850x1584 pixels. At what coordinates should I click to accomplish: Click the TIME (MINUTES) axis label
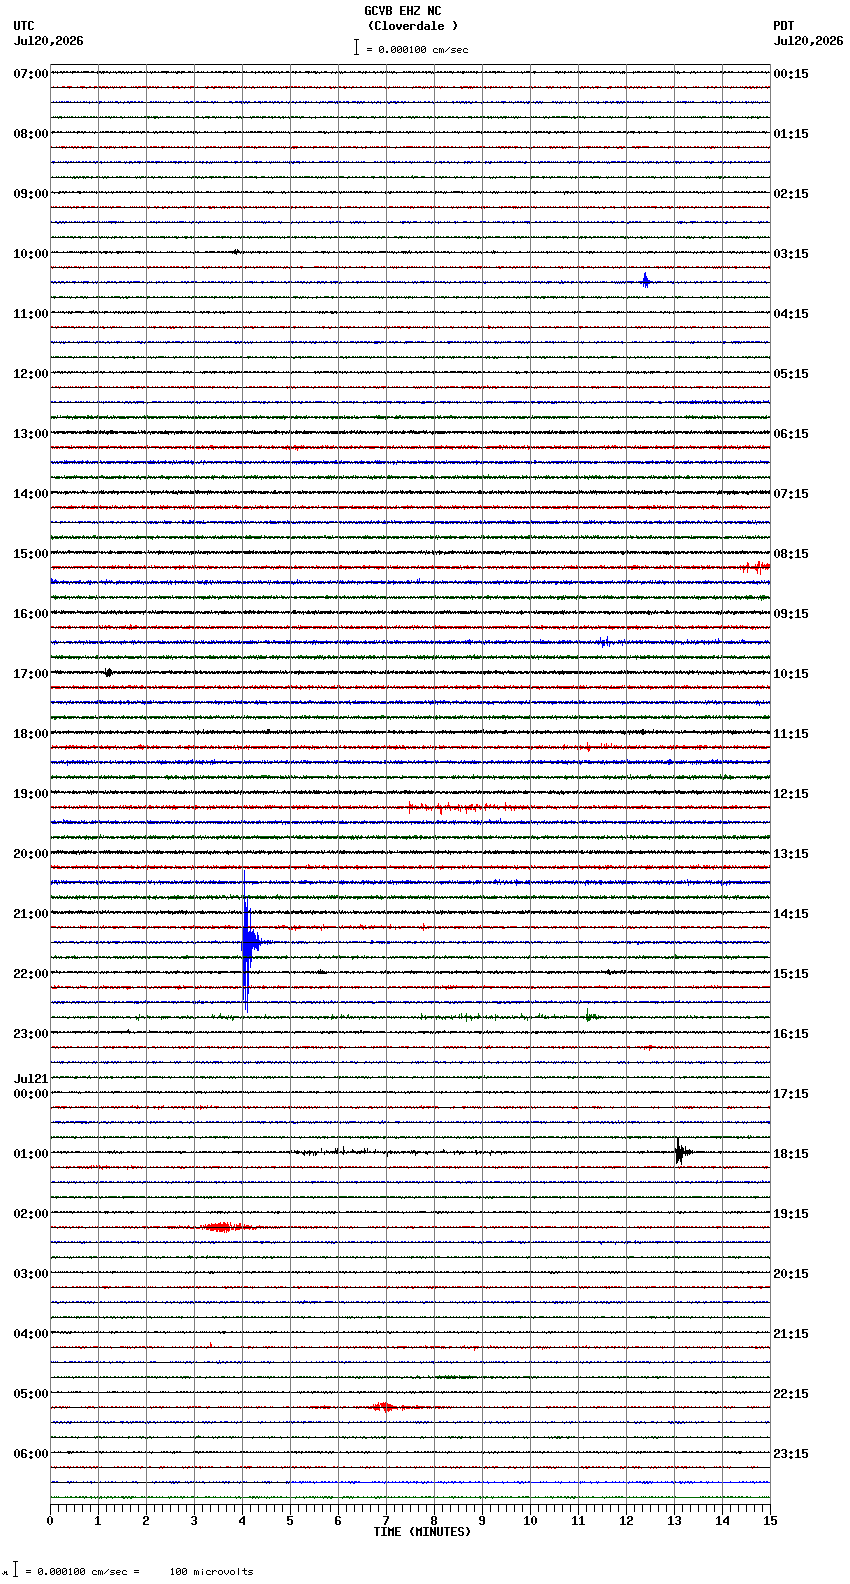pyautogui.click(x=422, y=1532)
